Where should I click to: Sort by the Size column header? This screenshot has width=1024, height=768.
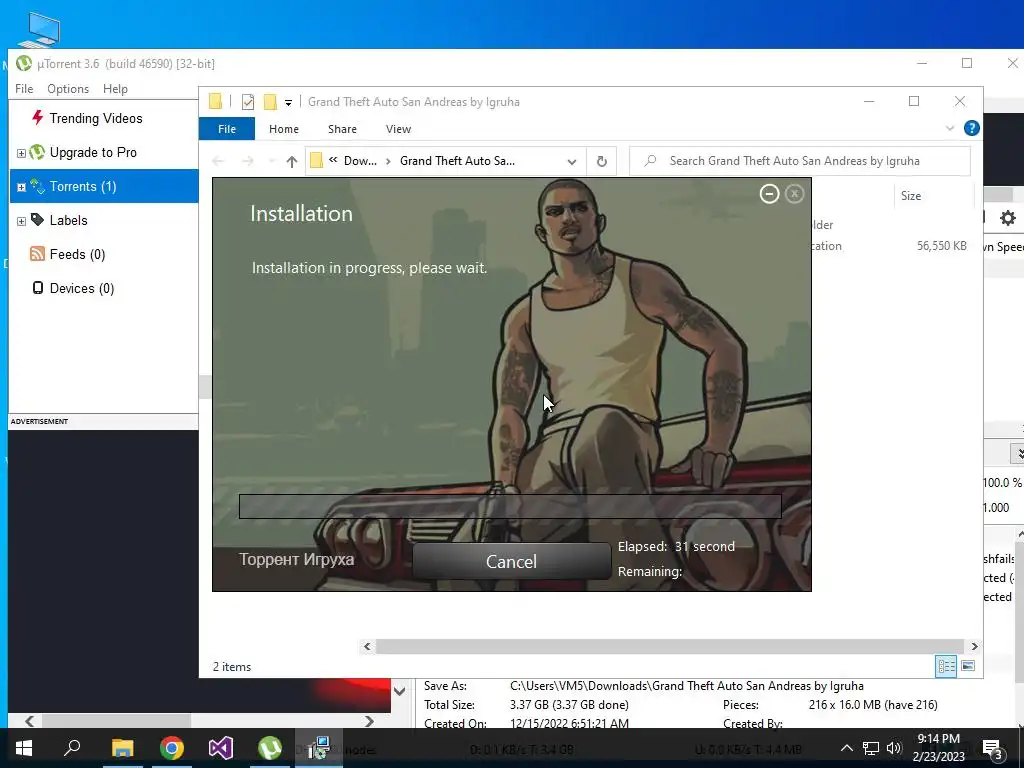[933, 196]
